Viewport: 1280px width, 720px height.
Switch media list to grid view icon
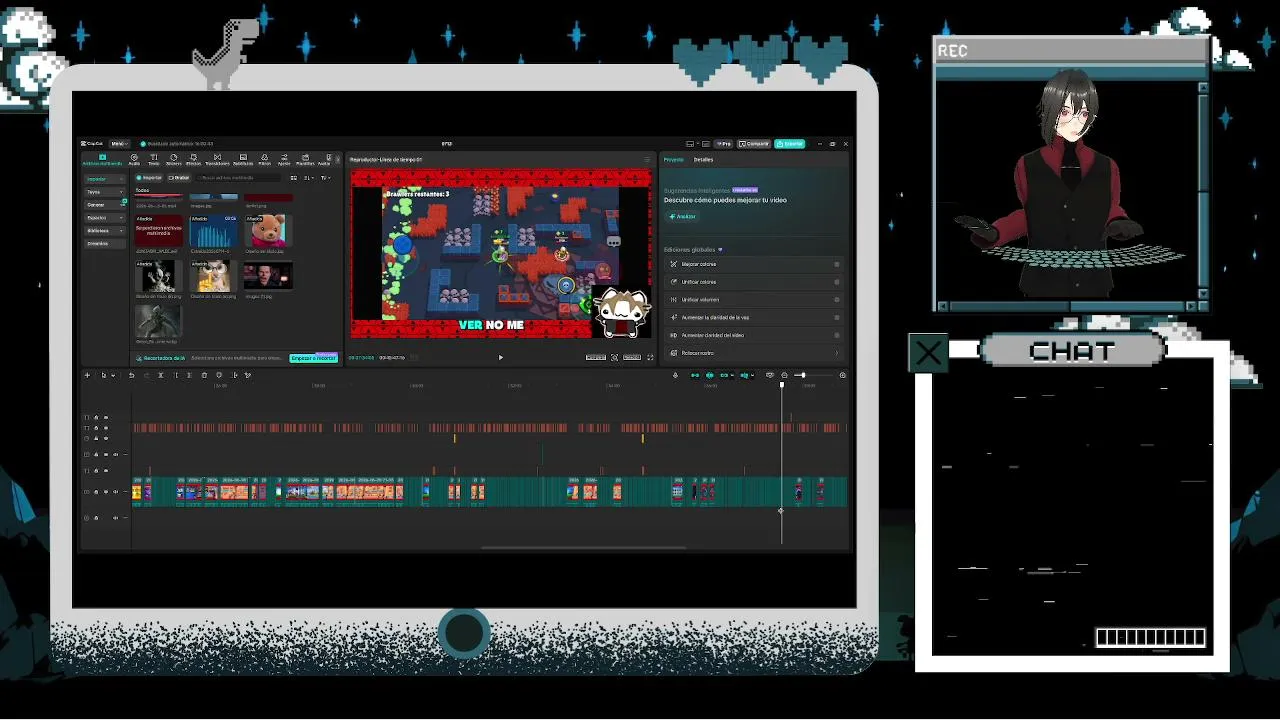[x=293, y=178]
